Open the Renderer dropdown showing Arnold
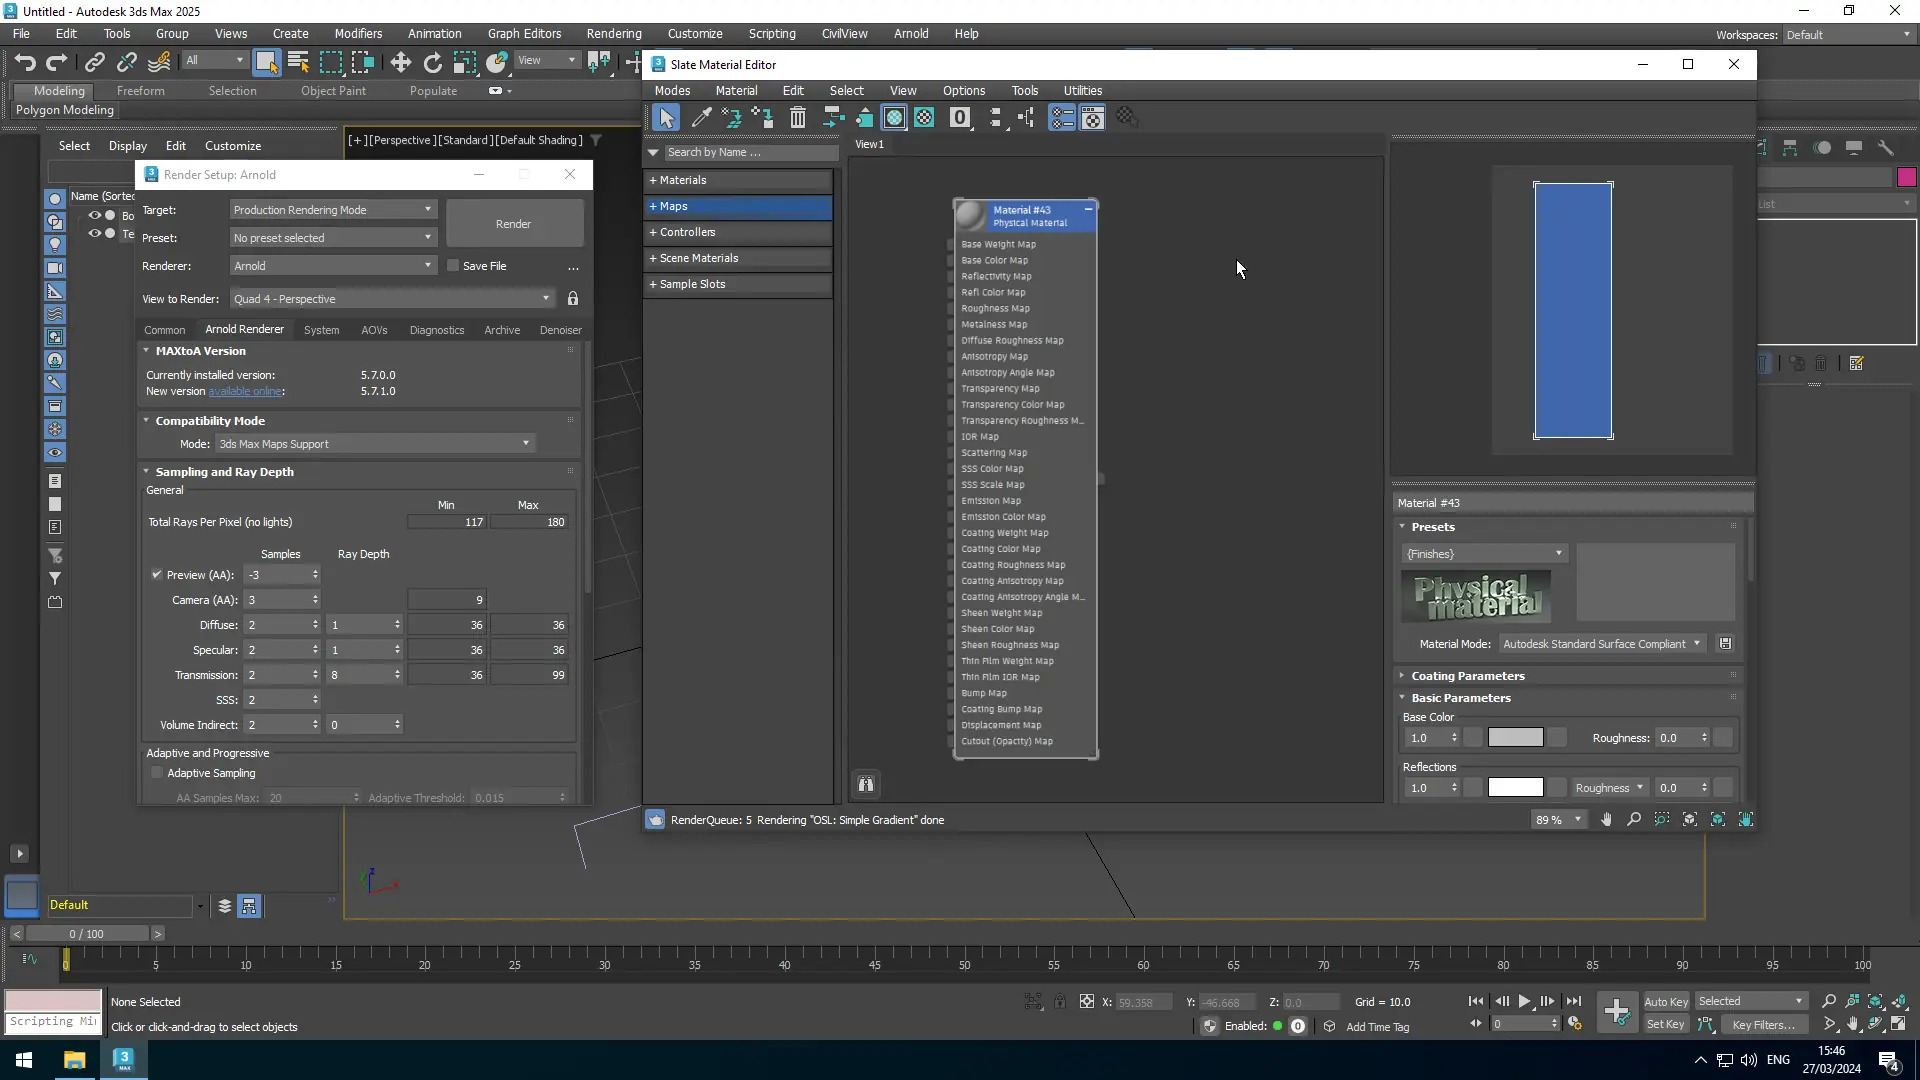 [x=332, y=266]
